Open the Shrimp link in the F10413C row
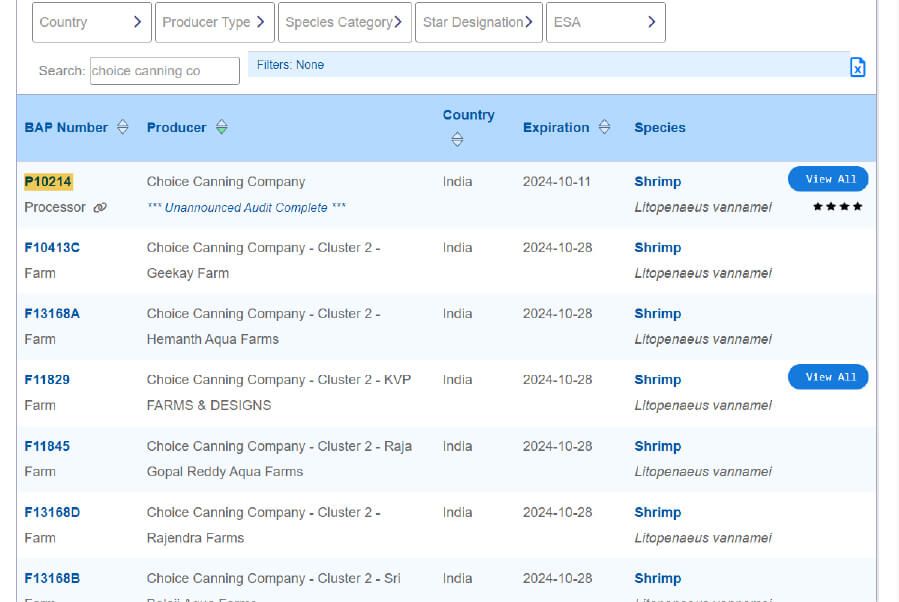The image size is (899, 602). 658,248
